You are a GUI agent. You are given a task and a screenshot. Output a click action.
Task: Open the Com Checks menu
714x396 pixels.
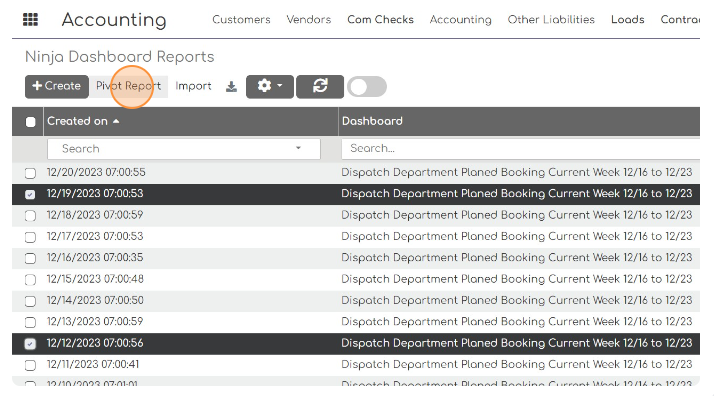tap(381, 20)
